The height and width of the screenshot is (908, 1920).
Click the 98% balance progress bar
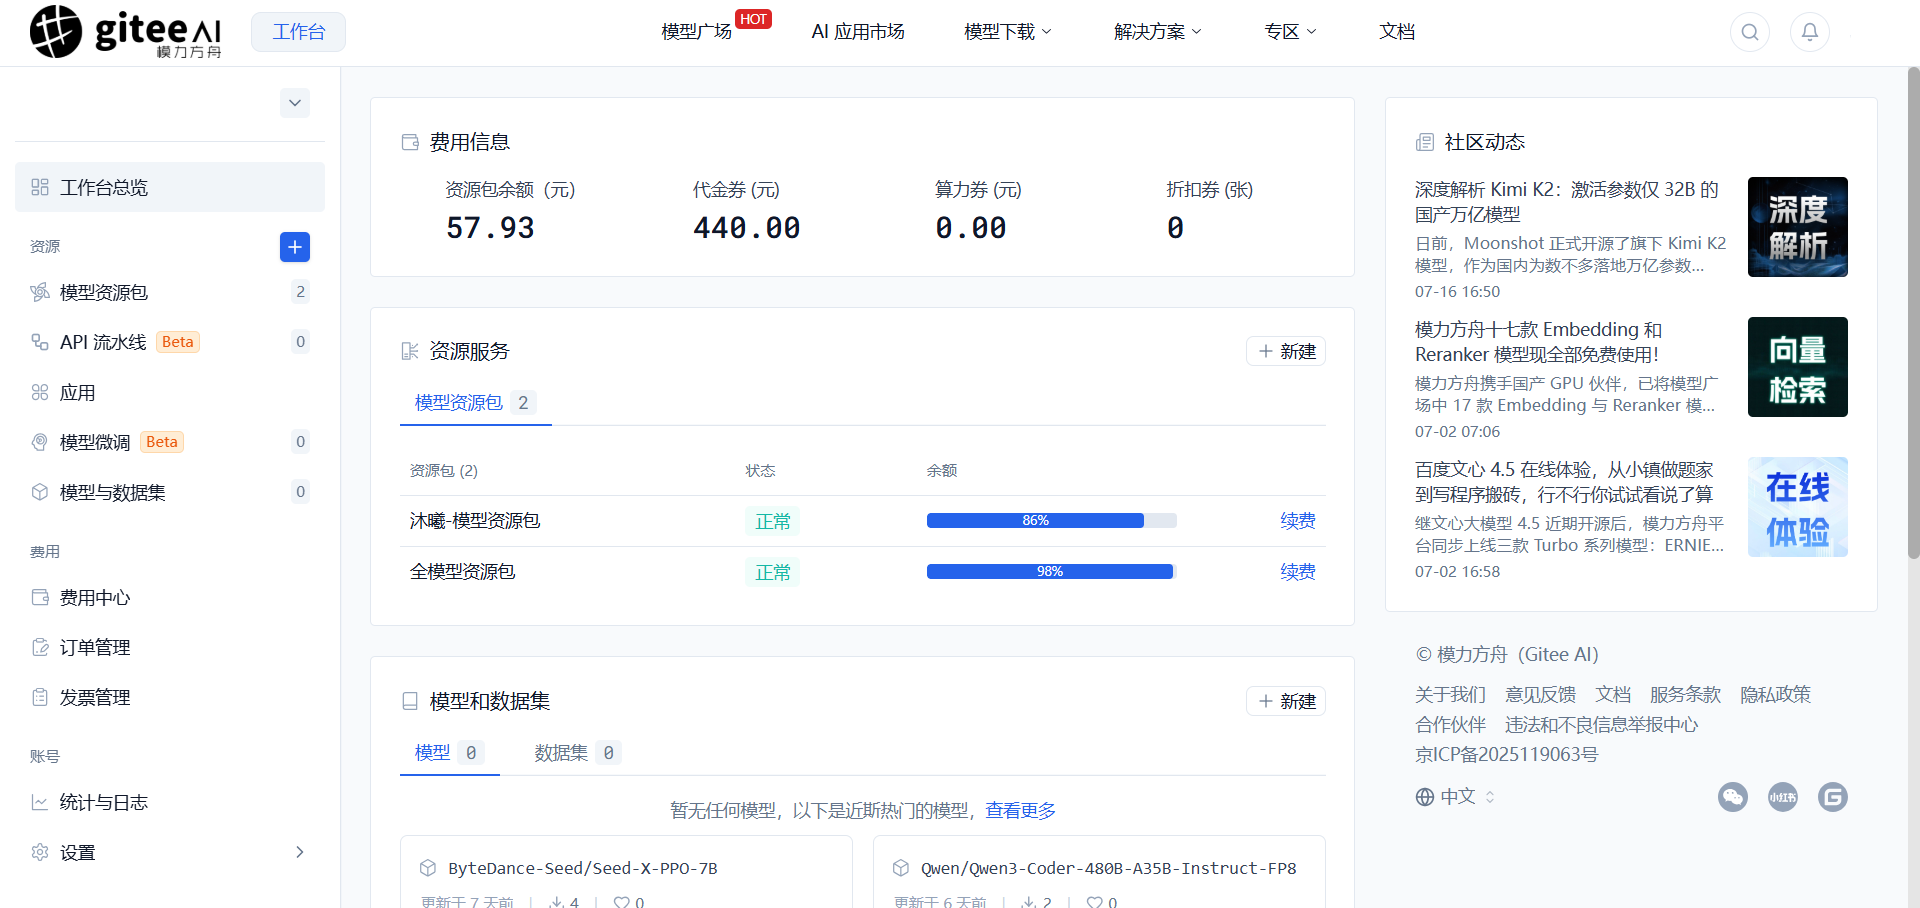pos(1051,572)
